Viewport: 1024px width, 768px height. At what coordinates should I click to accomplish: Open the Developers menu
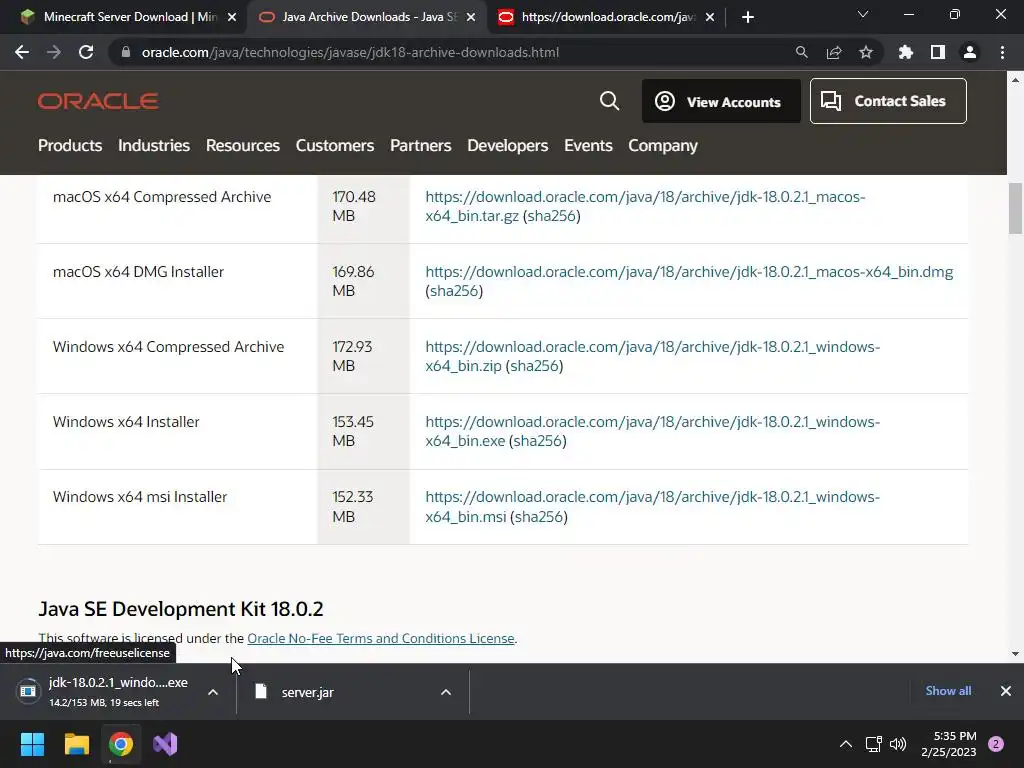pos(507,145)
